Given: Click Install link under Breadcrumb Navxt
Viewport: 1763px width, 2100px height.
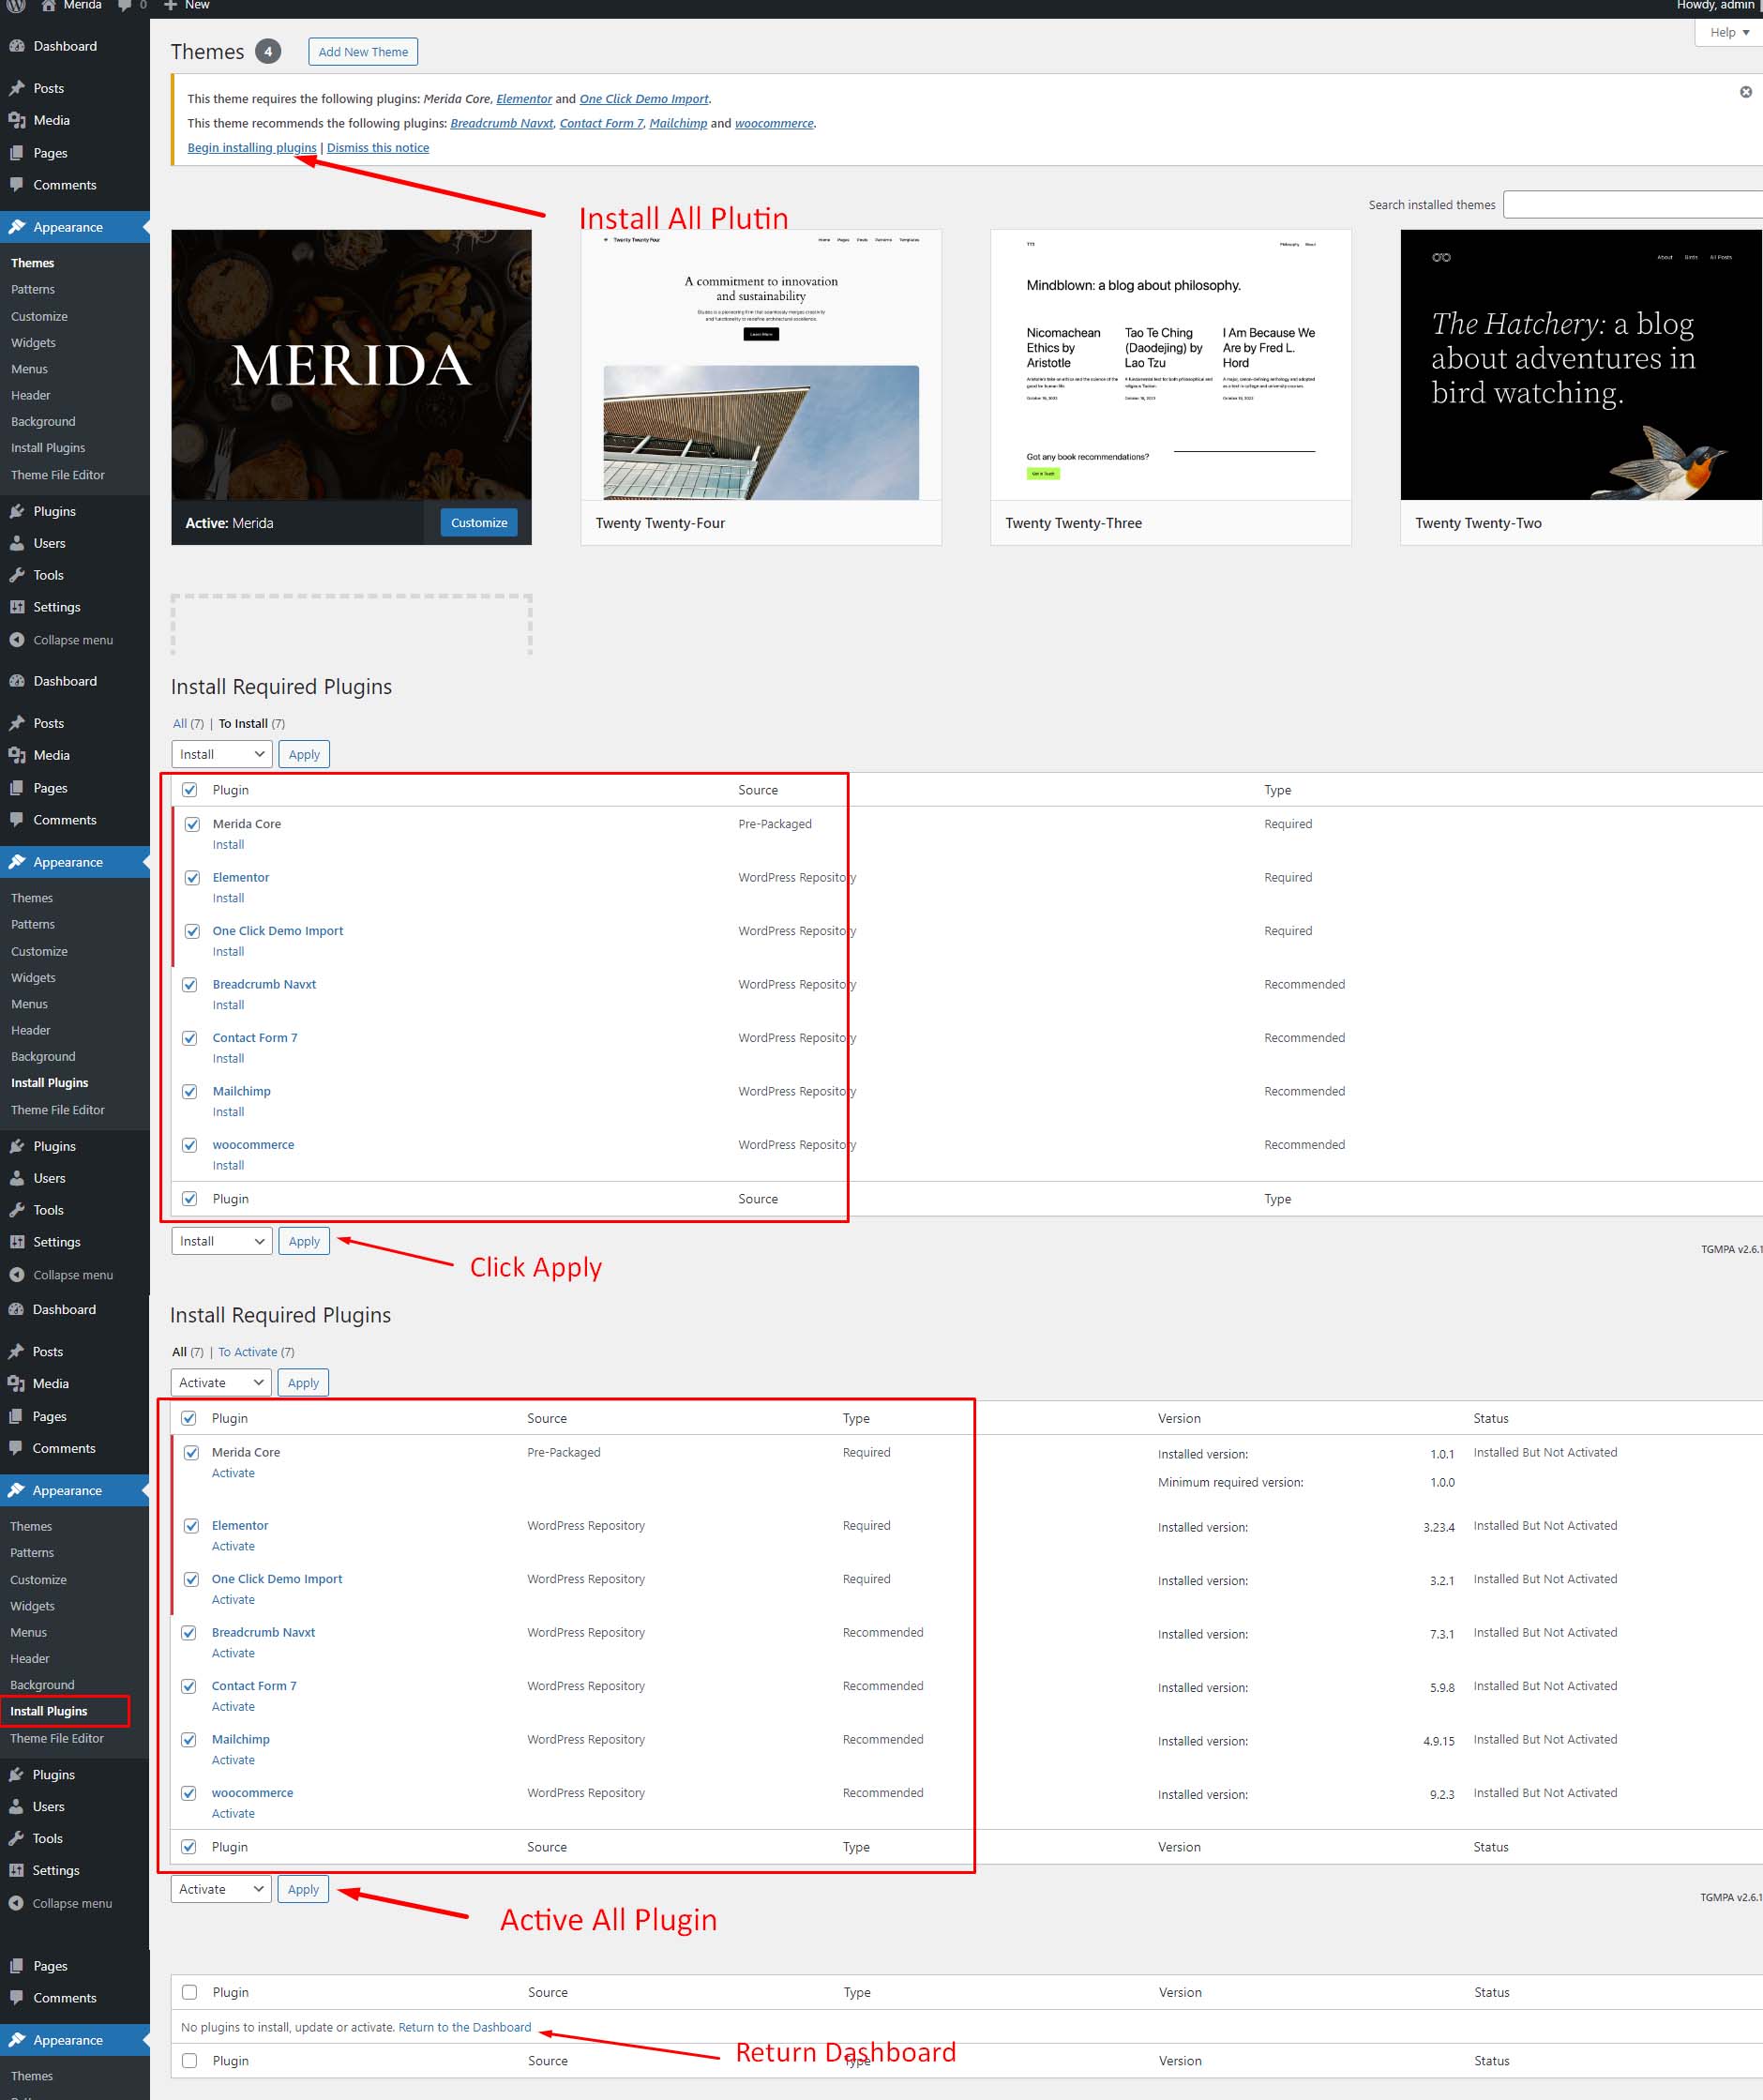Looking at the screenshot, I should point(228,1005).
